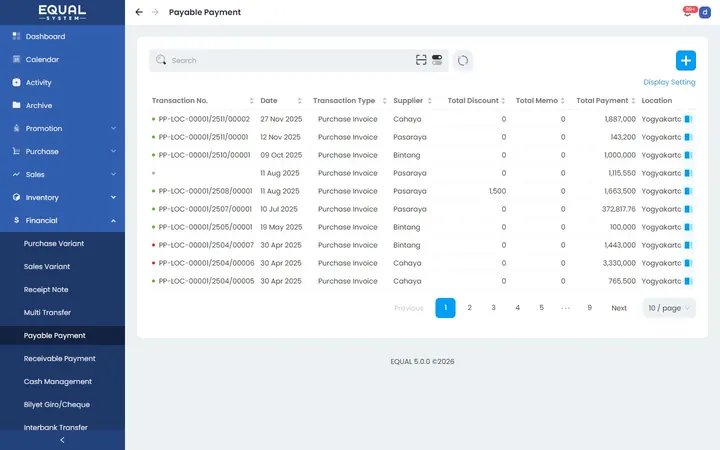This screenshot has width=720, height=450.
Task: Open the Archive folder icon
Action: pyautogui.click(x=17, y=105)
